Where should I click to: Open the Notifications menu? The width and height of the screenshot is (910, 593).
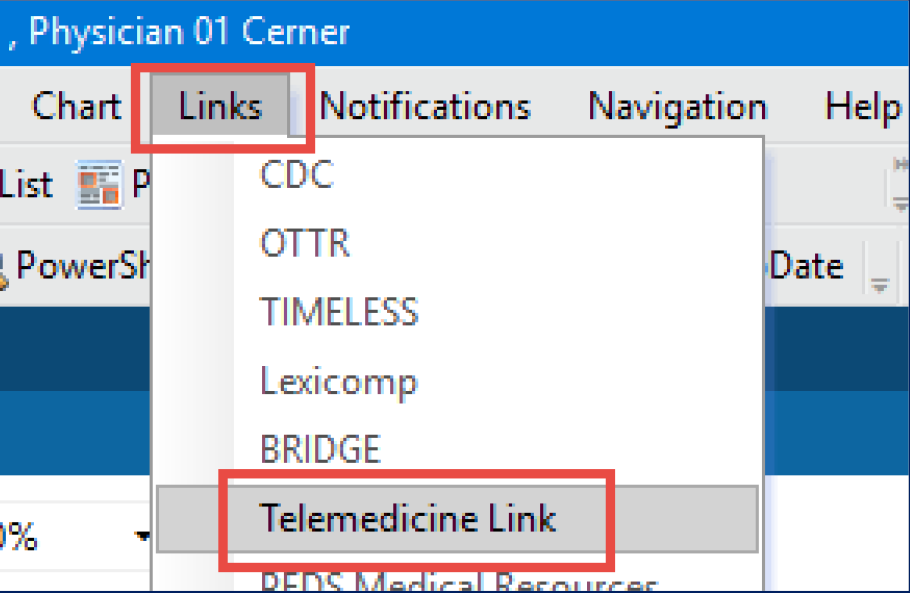[x=425, y=106]
